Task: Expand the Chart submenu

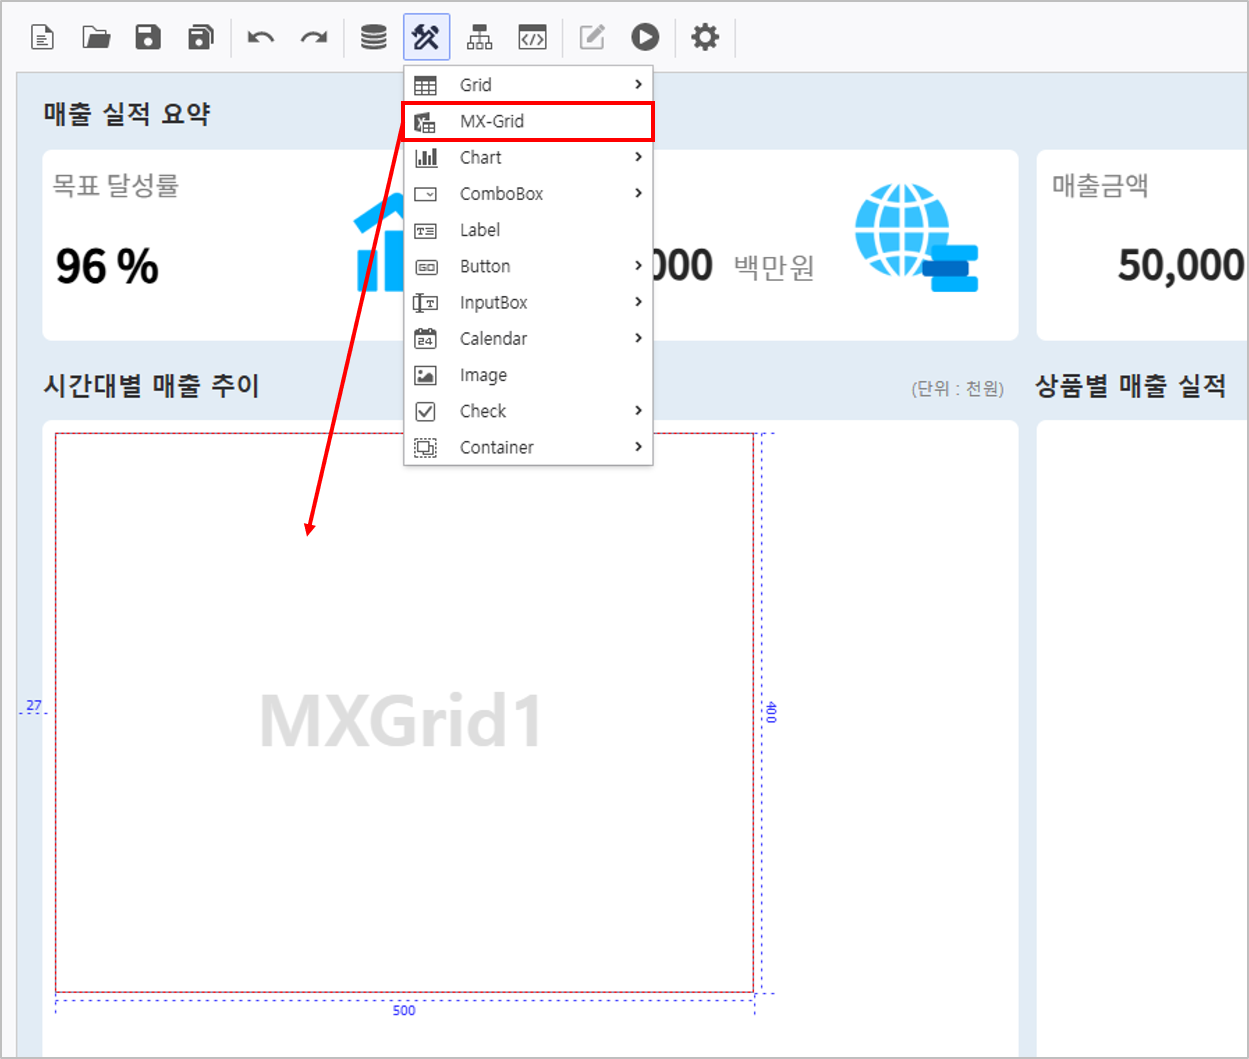Action: click(528, 157)
